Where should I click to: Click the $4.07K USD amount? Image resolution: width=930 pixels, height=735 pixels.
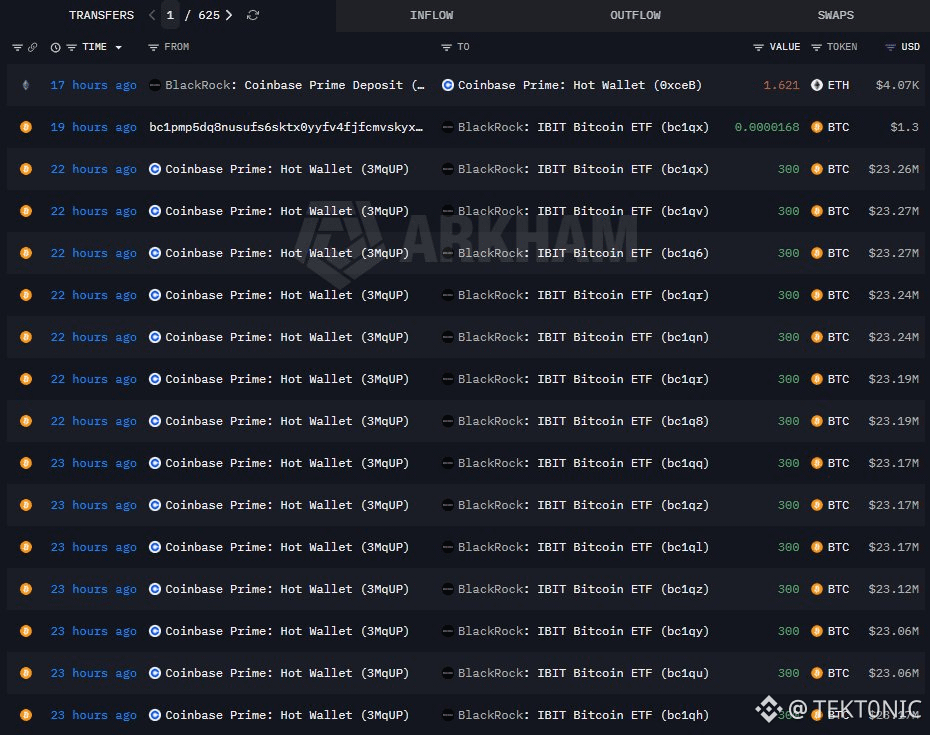coord(897,85)
